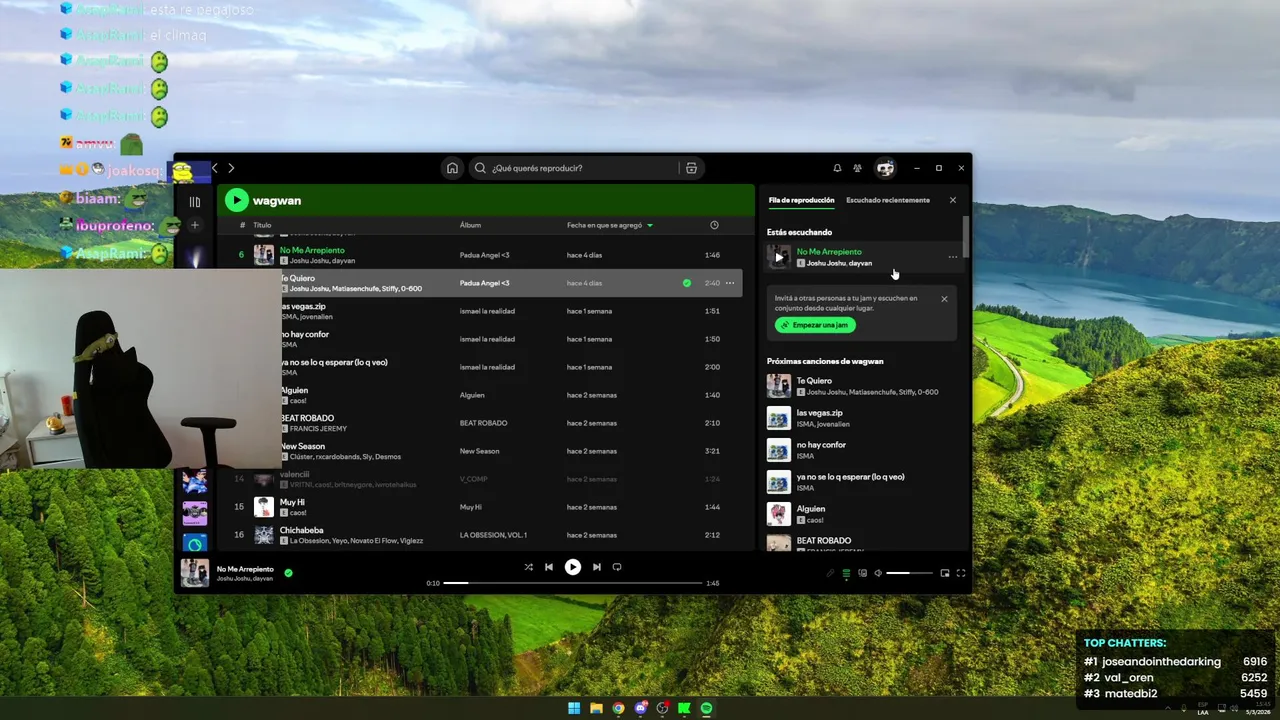1280x720 pixels.
Task: Select "ya no se lo q esperar" in the queue
Action: 863,482
